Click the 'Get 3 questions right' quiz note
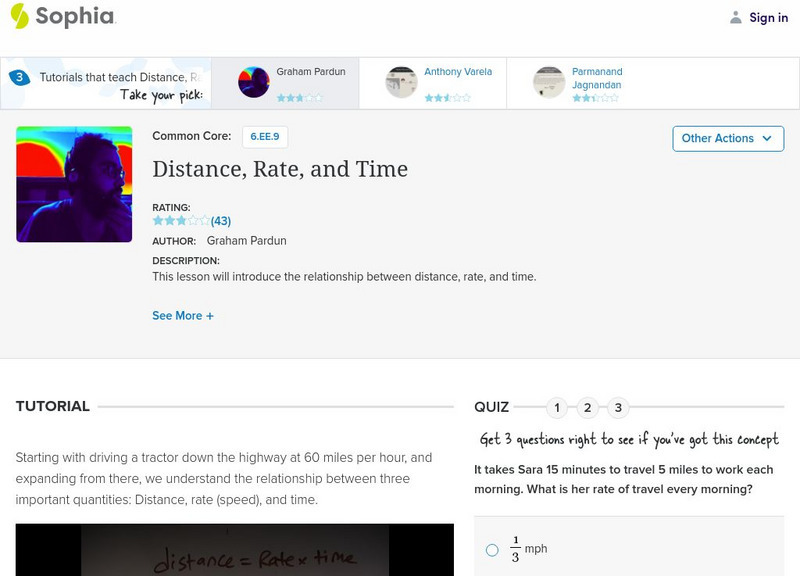The height and width of the screenshot is (576, 800). pyautogui.click(x=629, y=439)
